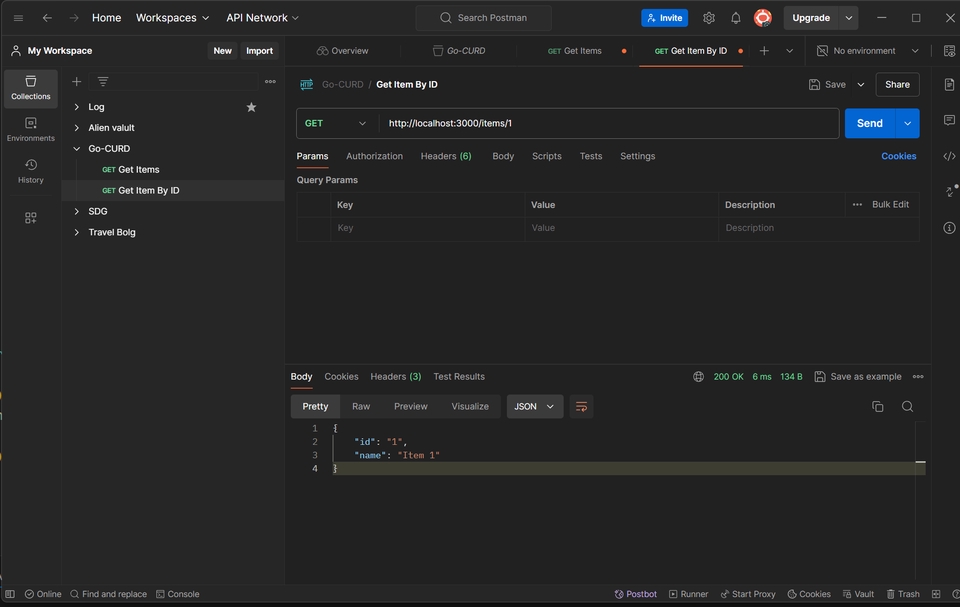This screenshot has width=960, height=607.
Task: Open the code snippet icon in right sidebar
Action: pyautogui.click(x=949, y=156)
